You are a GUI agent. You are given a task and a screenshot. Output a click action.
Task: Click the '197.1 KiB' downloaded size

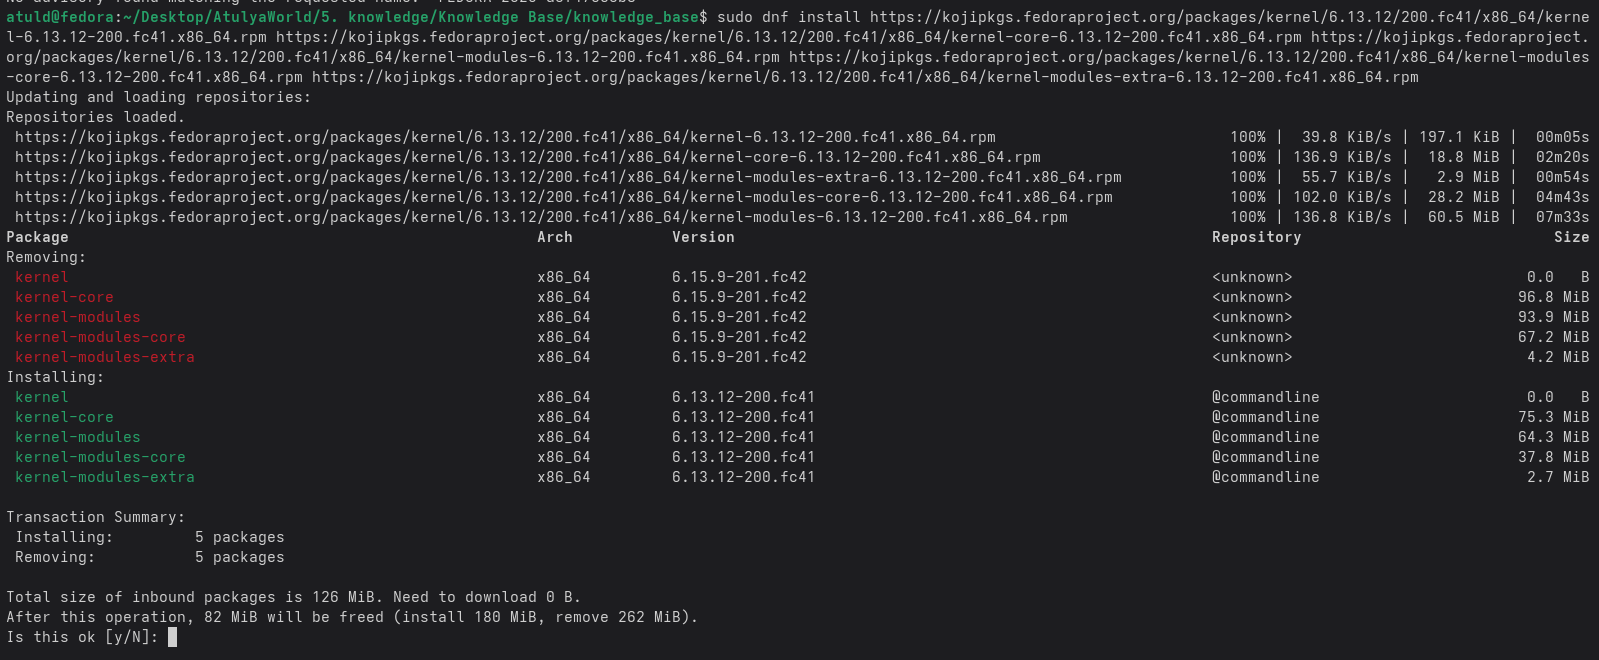tap(1459, 137)
